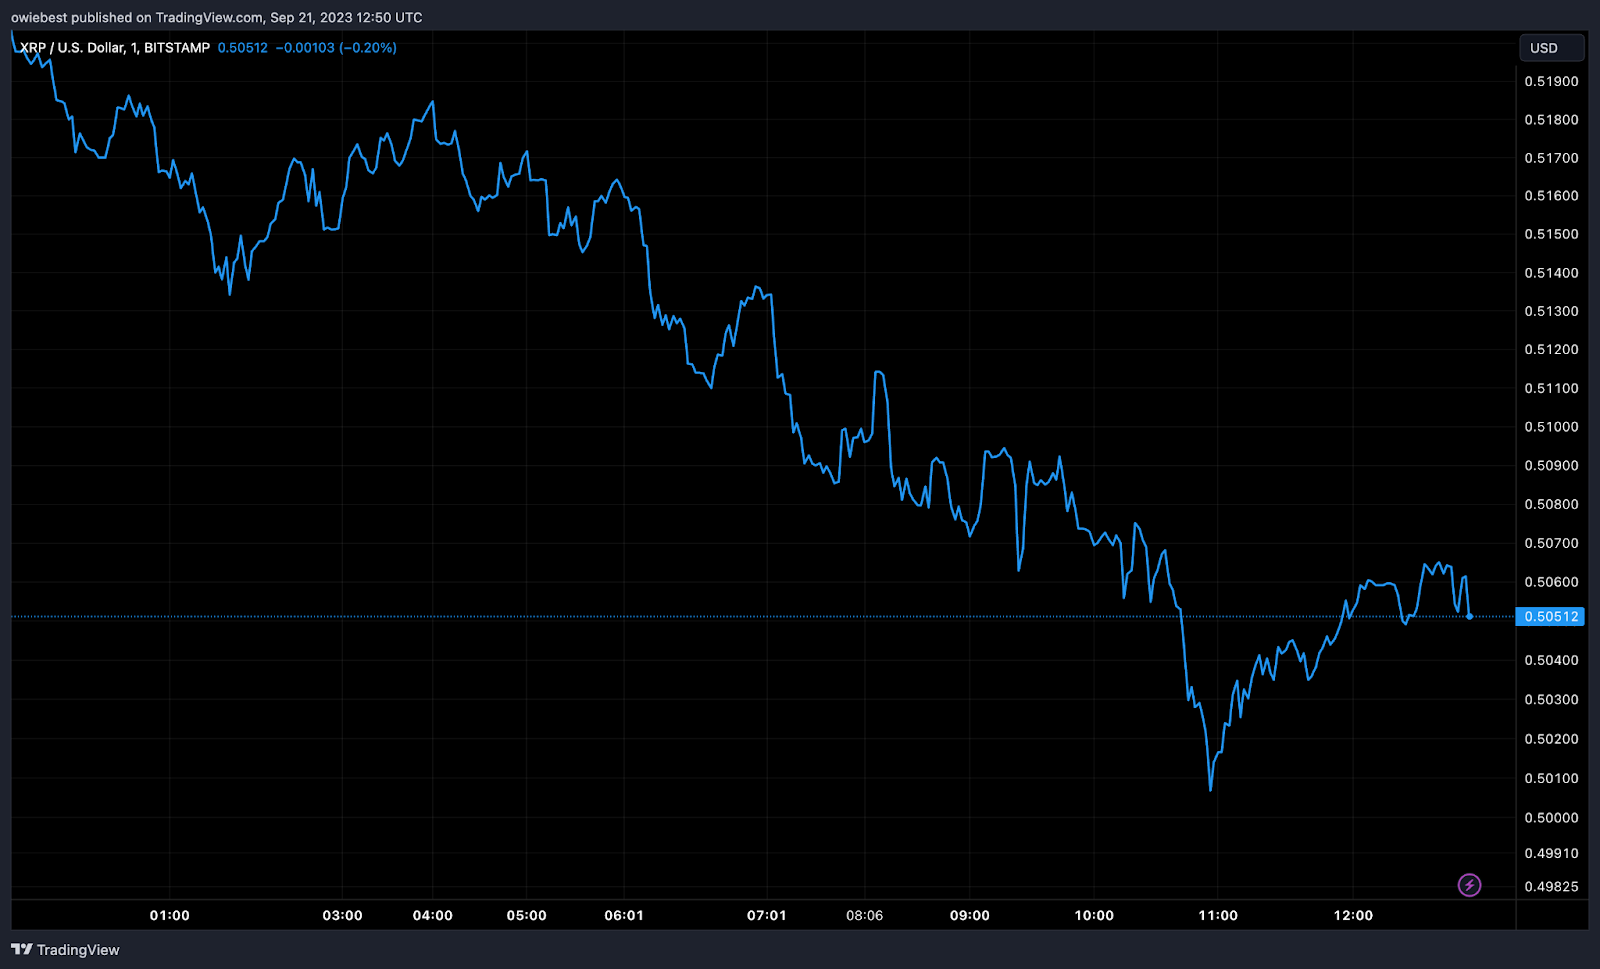Click the TradingView logo icon
Screen dimensions: 1600x969
pyautogui.click(x=22, y=949)
